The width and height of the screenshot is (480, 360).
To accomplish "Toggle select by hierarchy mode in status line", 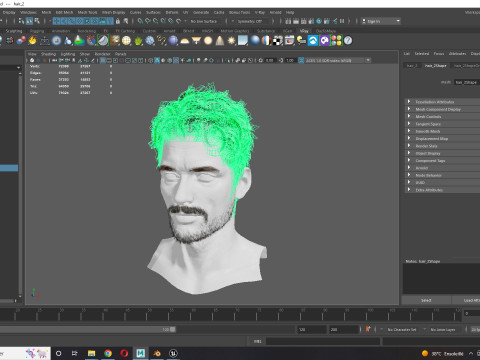I will pos(21,21).
